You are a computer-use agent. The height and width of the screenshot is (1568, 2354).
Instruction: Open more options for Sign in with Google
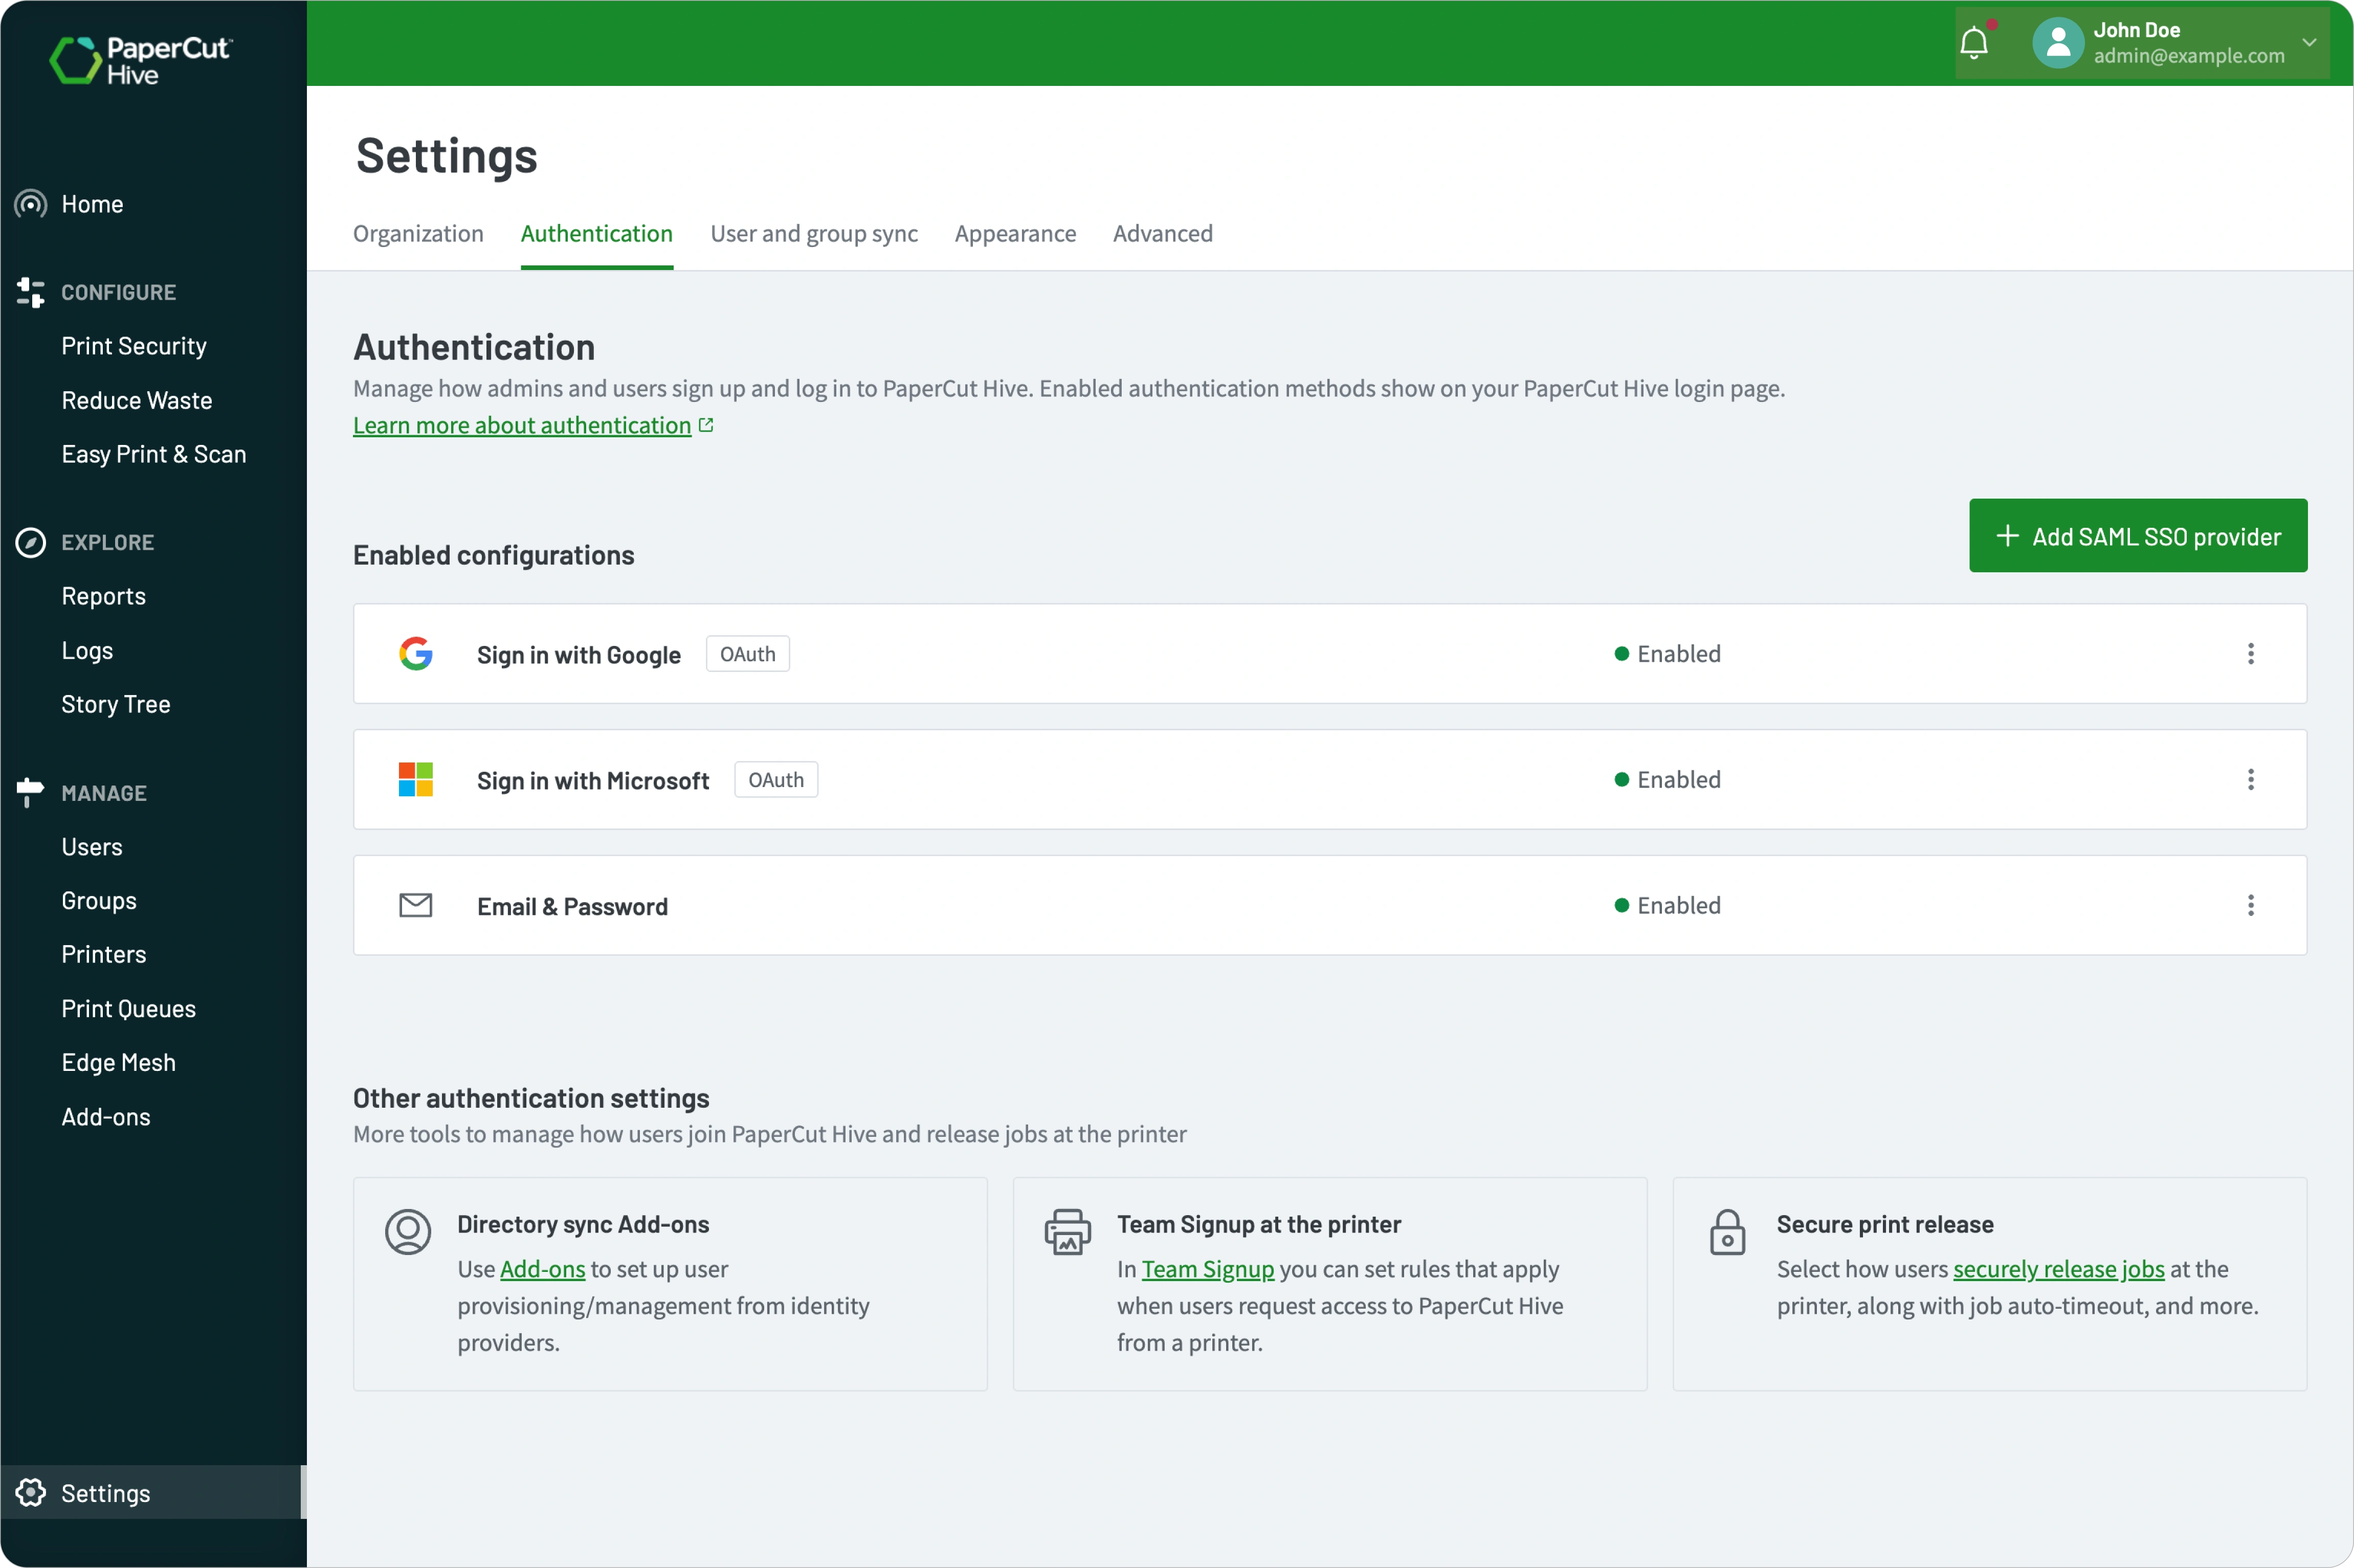click(2251, 654)
